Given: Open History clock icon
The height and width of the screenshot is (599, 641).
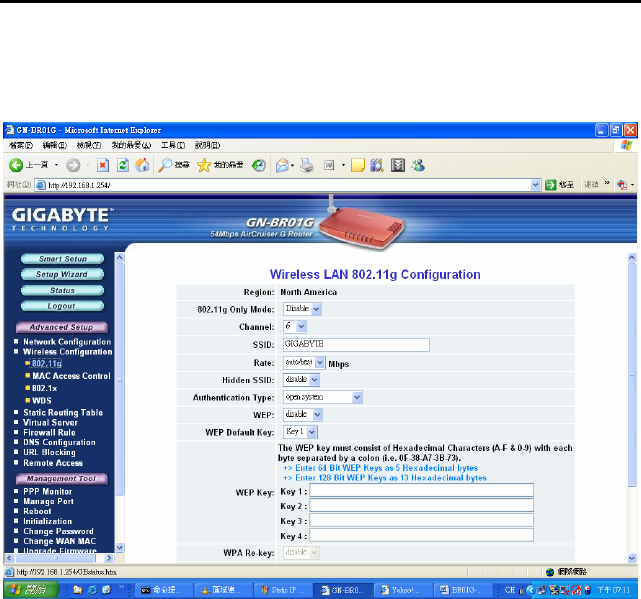Looking at the screenshot, I should (258, 165).
